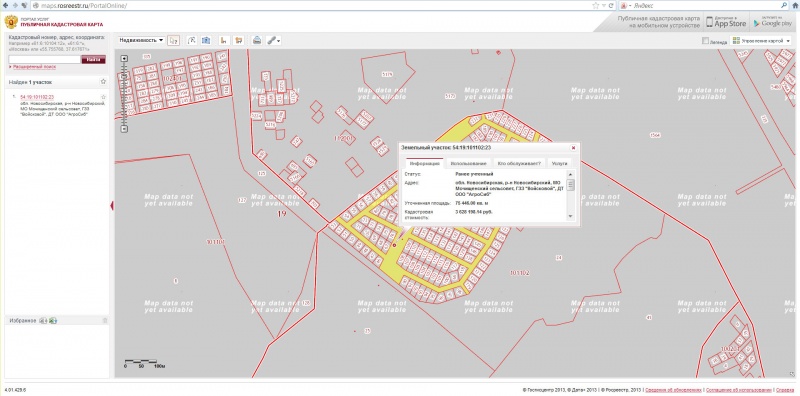The image size is (800, 396).
Task: Open the link sharing dropdown tool
Action: coord(274,40)
